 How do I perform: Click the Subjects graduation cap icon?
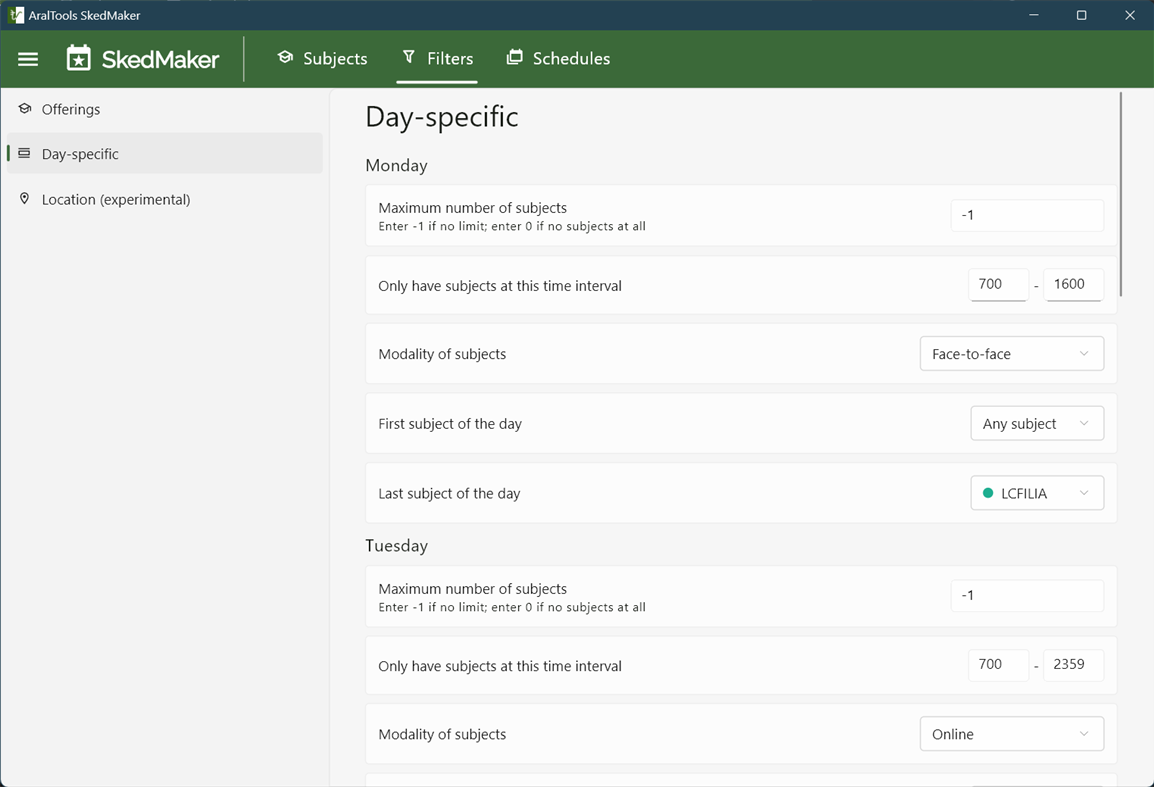point(285,58)
